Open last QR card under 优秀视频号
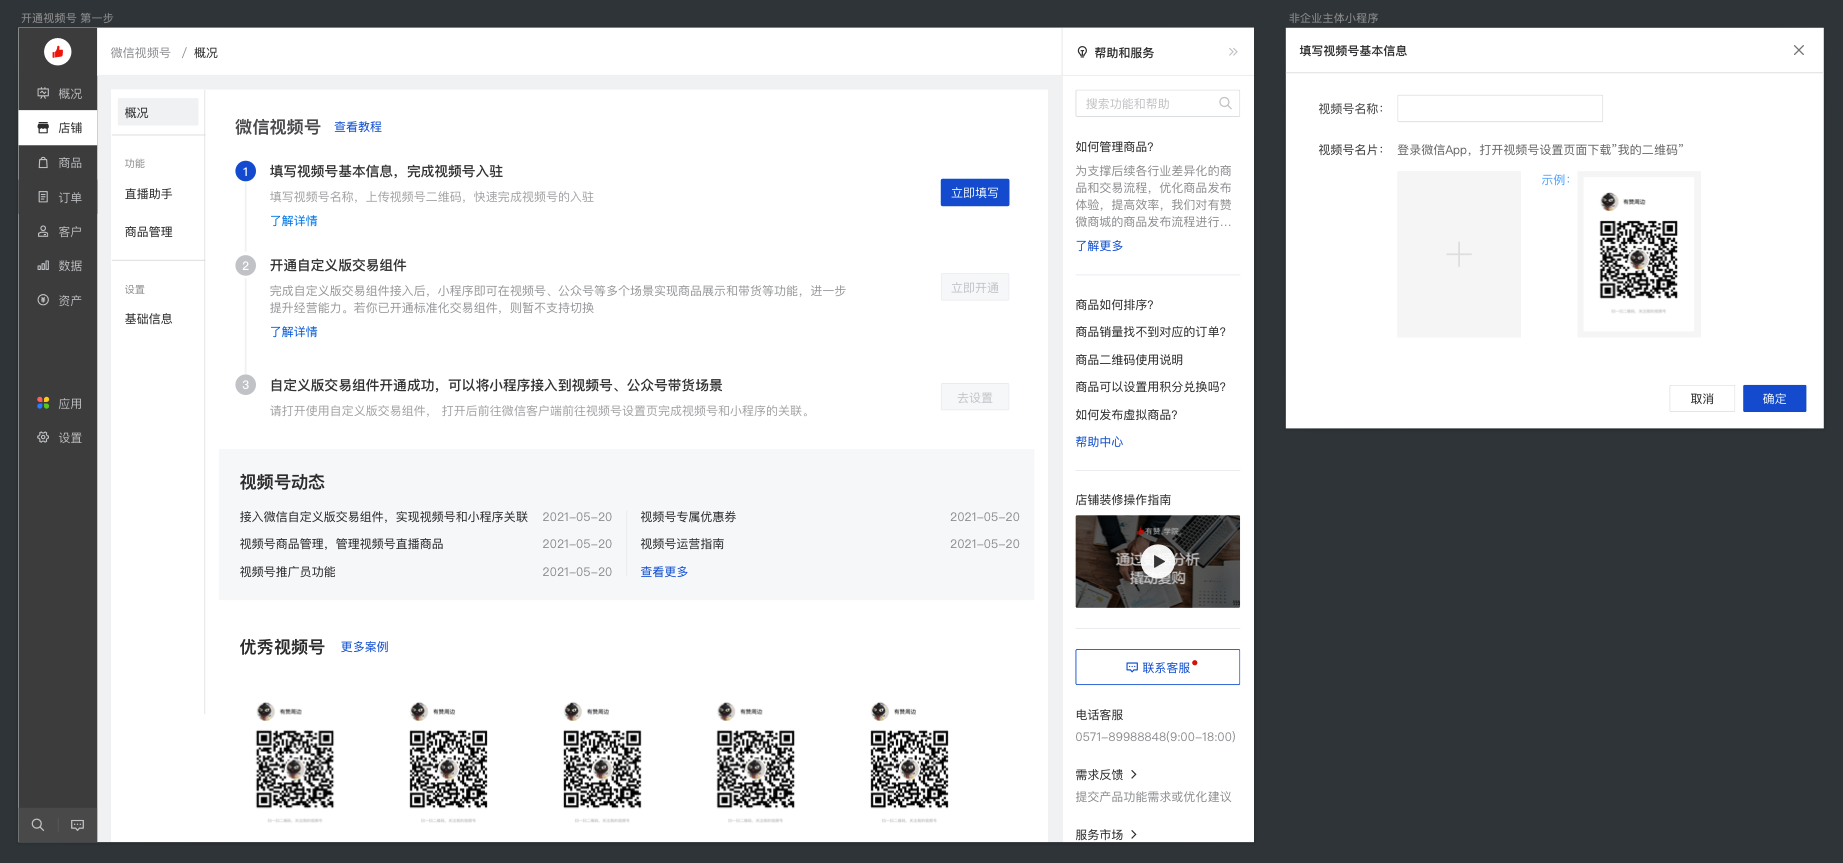 point(909,761)
